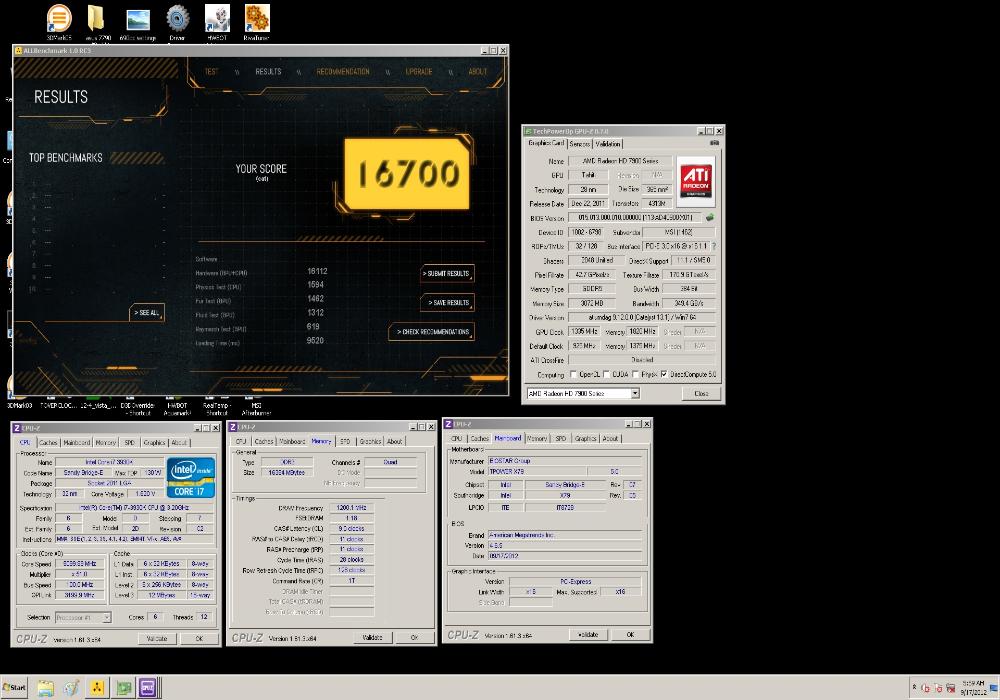Click the Start button
Screen dimensions: 1000x700
[x=14, y=687]
